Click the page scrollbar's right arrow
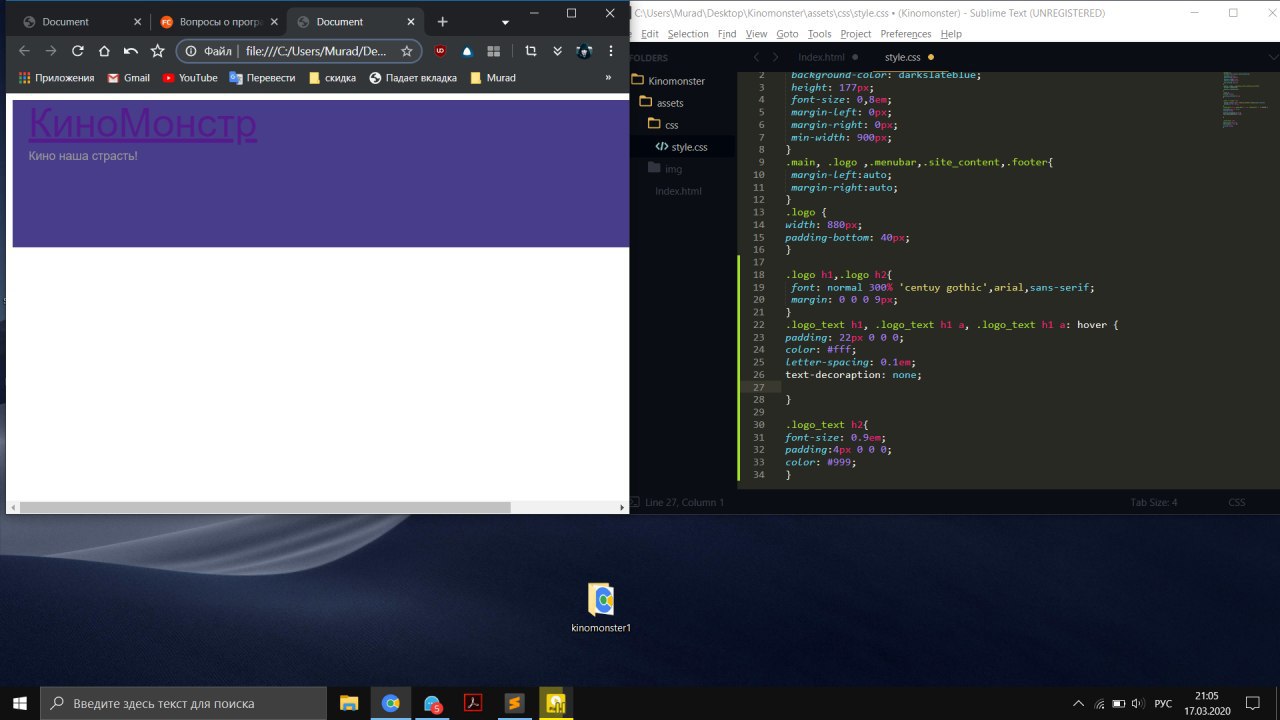This screenshot has height=720, width=1280. [x=622, y=508]
